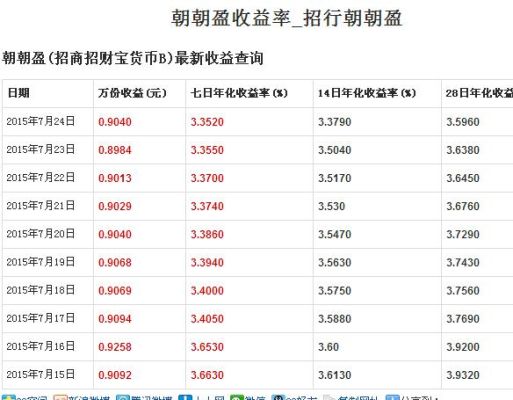
Task: Select the date cell 2015年7月23日
Action: coord(40,149)
